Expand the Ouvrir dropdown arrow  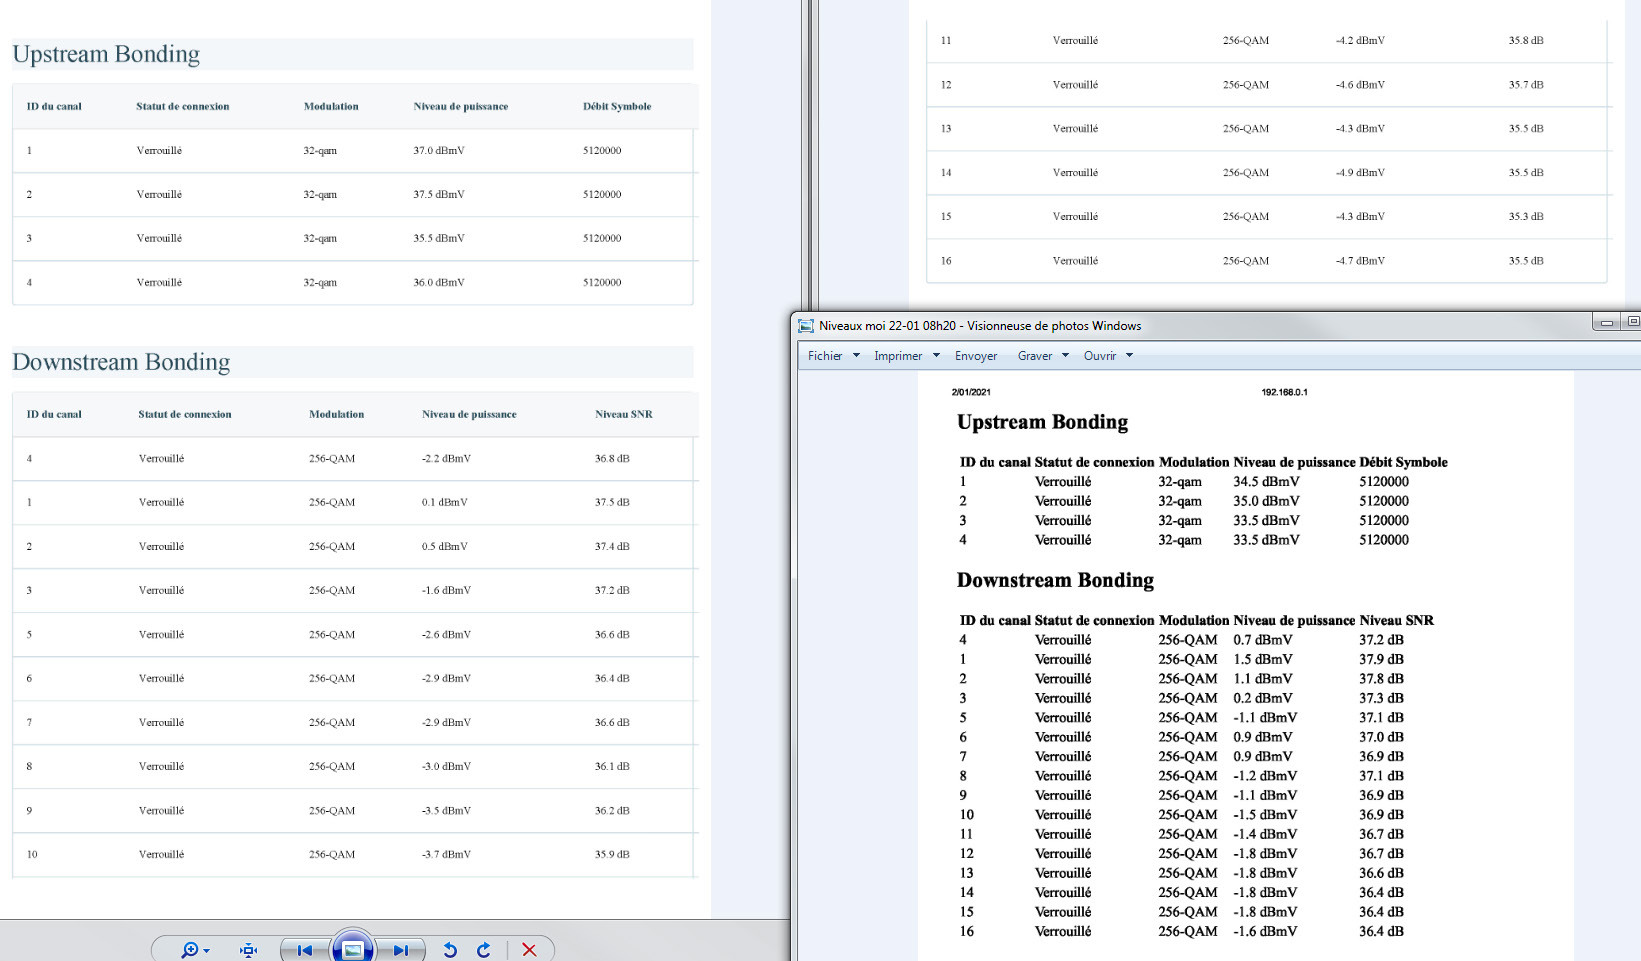[x=1129, y=356]
